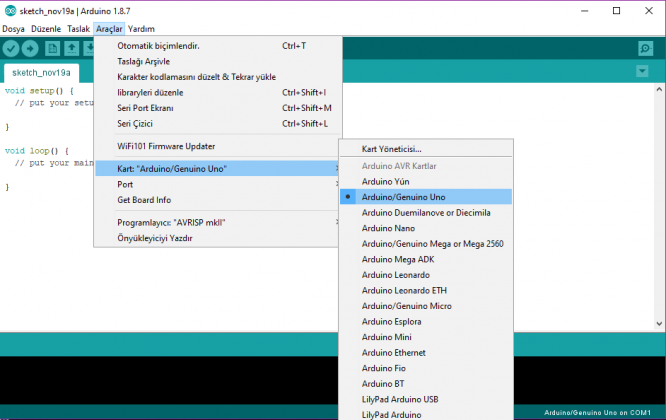
Task: Open Kart Yöneticisi... board manager
Action: coord(391,148)
